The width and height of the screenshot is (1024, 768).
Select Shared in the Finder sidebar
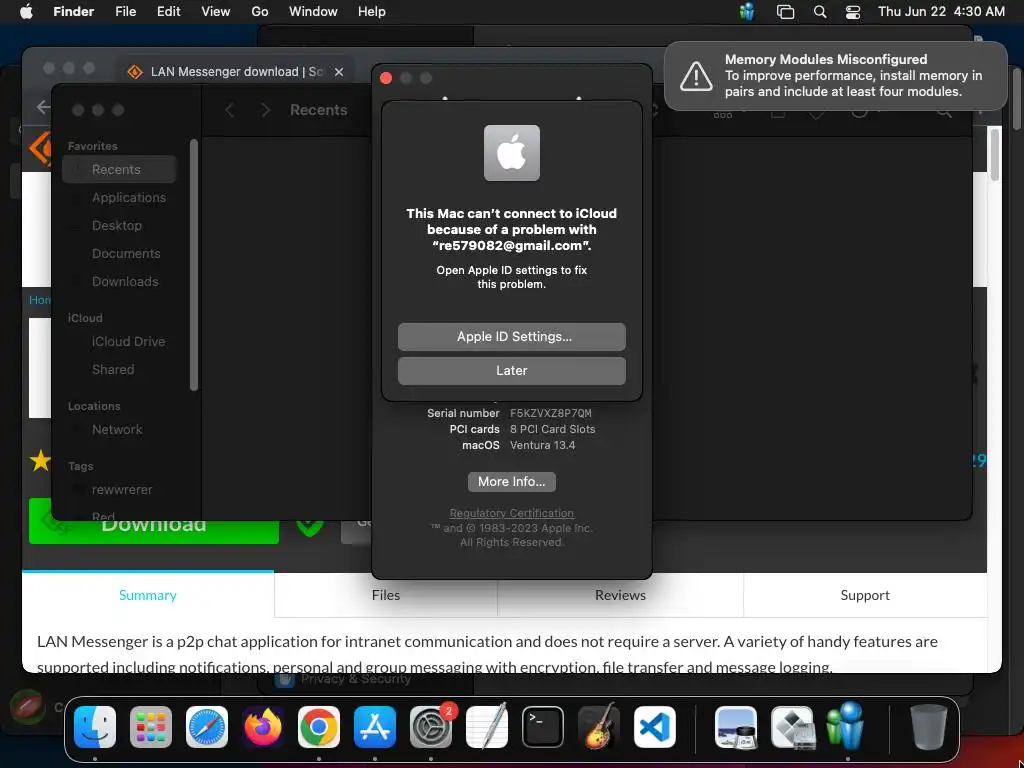click(120, 370)
